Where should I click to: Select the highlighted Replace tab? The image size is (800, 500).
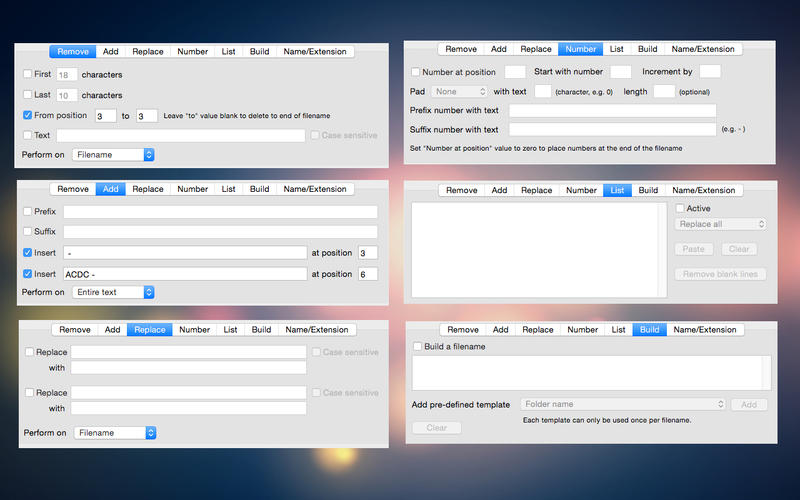tap(149, 329)
